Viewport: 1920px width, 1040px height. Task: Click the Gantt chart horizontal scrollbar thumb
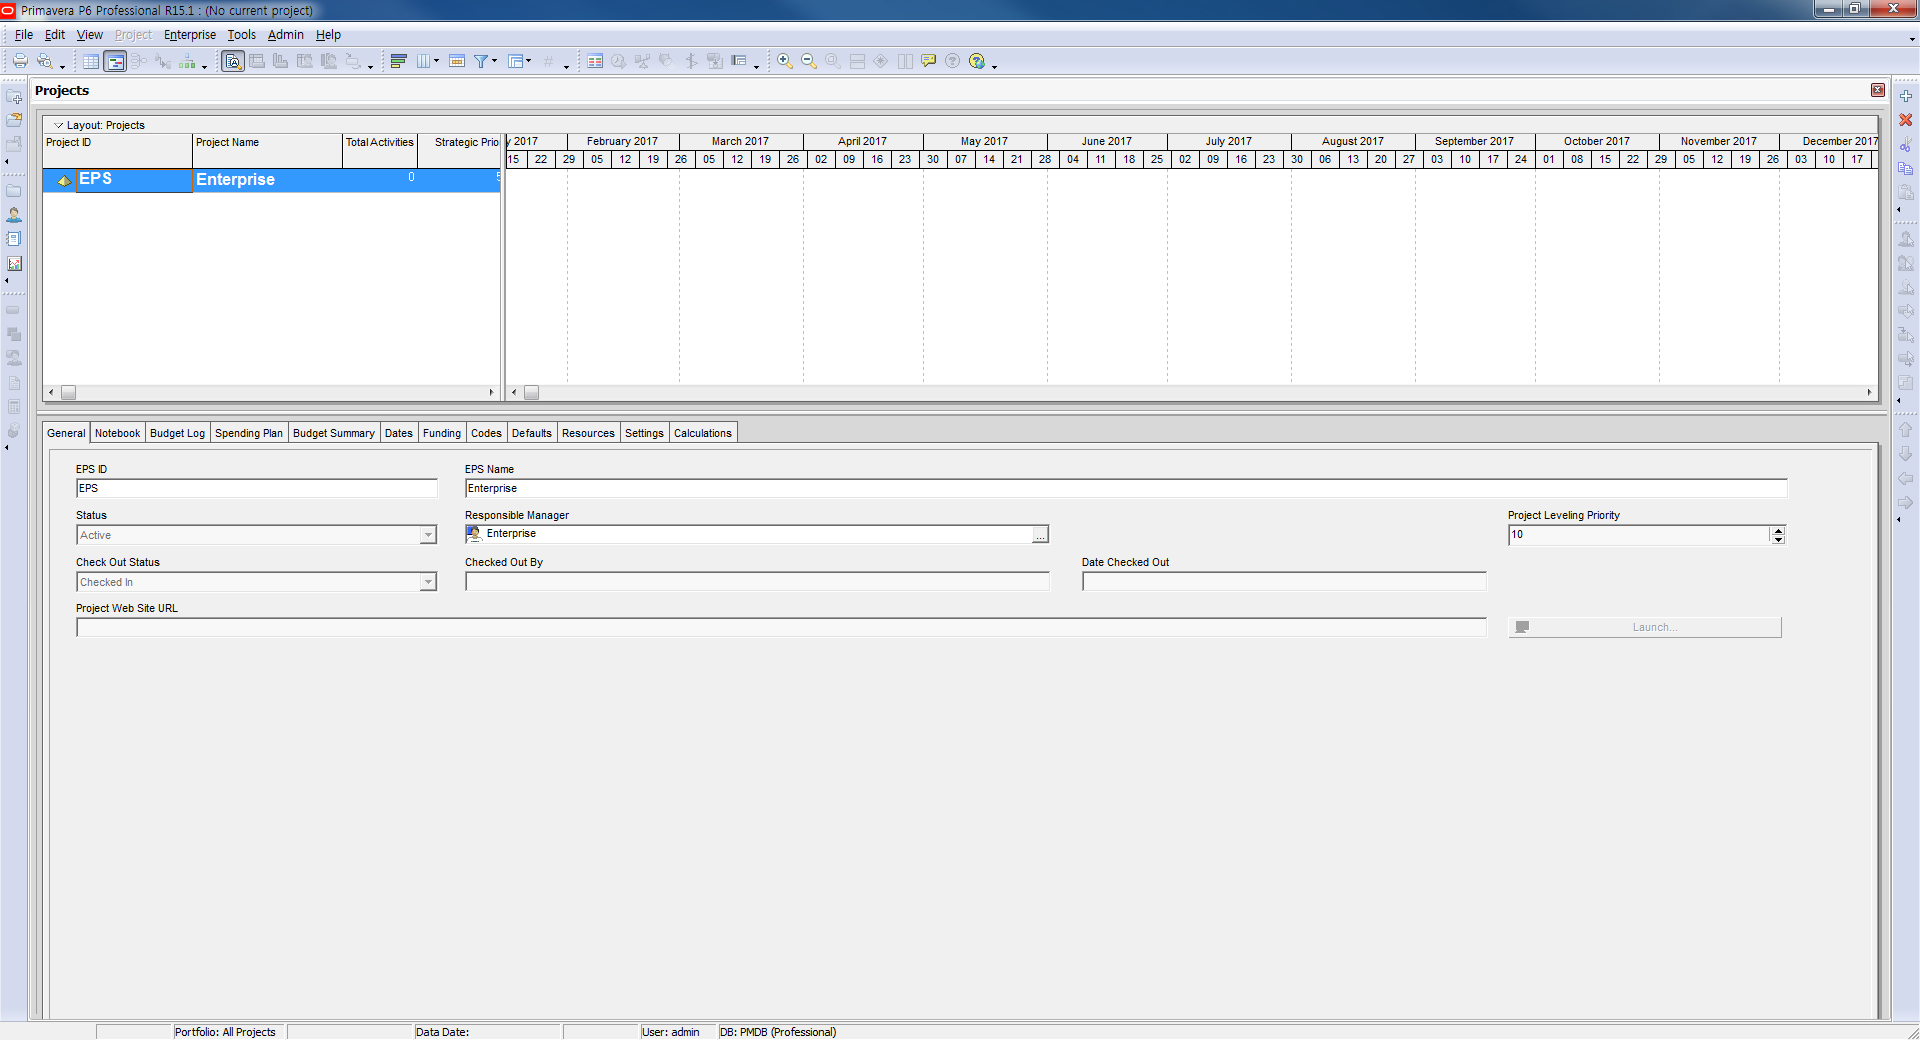point(532,393)
